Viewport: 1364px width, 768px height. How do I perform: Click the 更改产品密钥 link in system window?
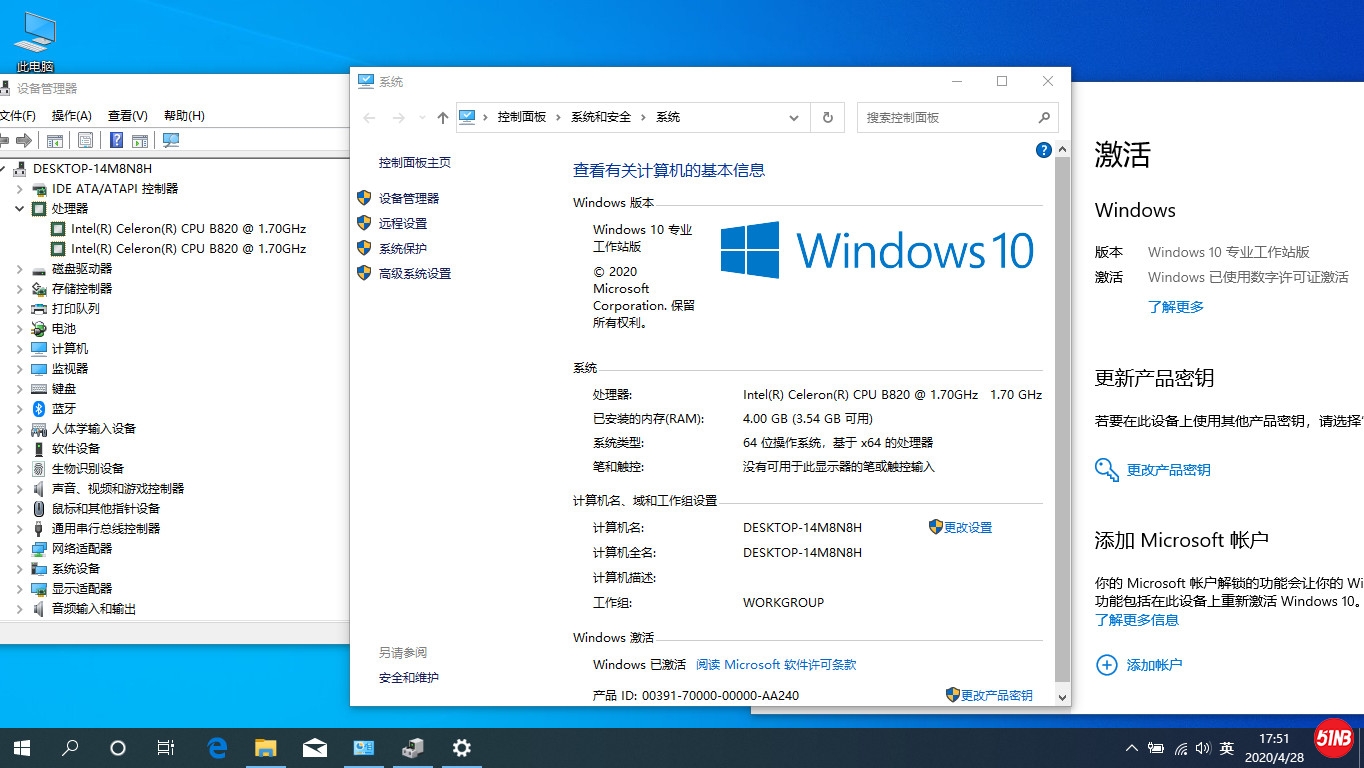(996, 695)
